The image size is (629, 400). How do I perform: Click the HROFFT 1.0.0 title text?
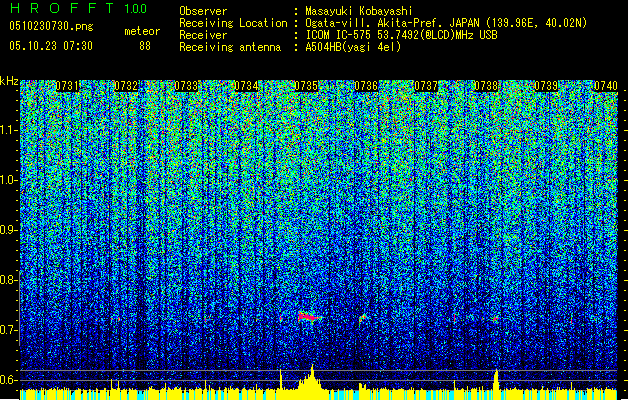pos(78,9)
